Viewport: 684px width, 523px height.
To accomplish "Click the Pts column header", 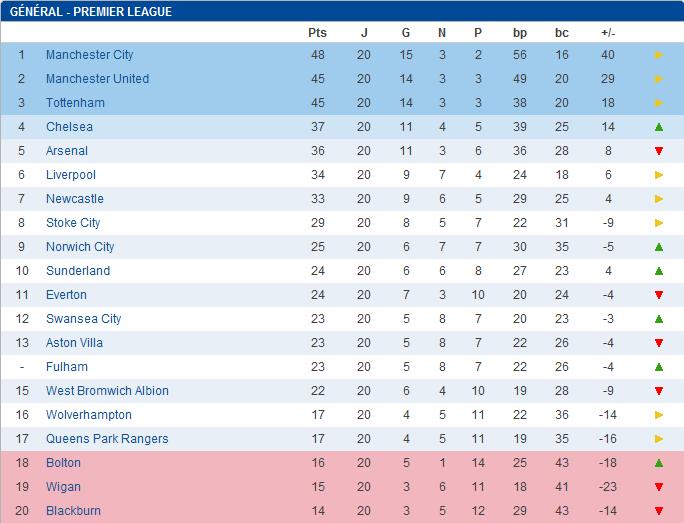I will click(317, 33).
